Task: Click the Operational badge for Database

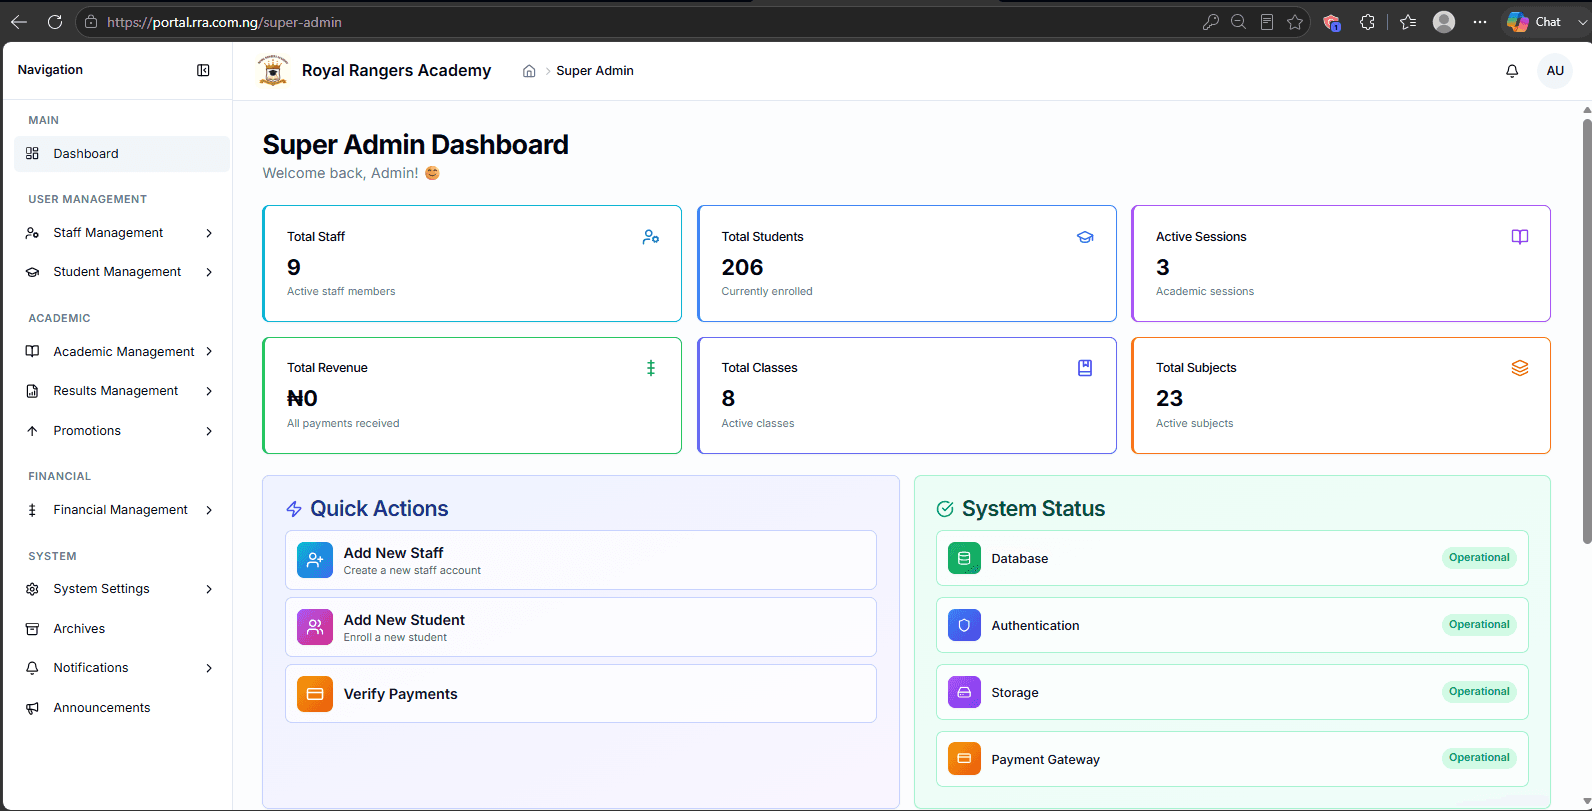Action: (1479, 558)
